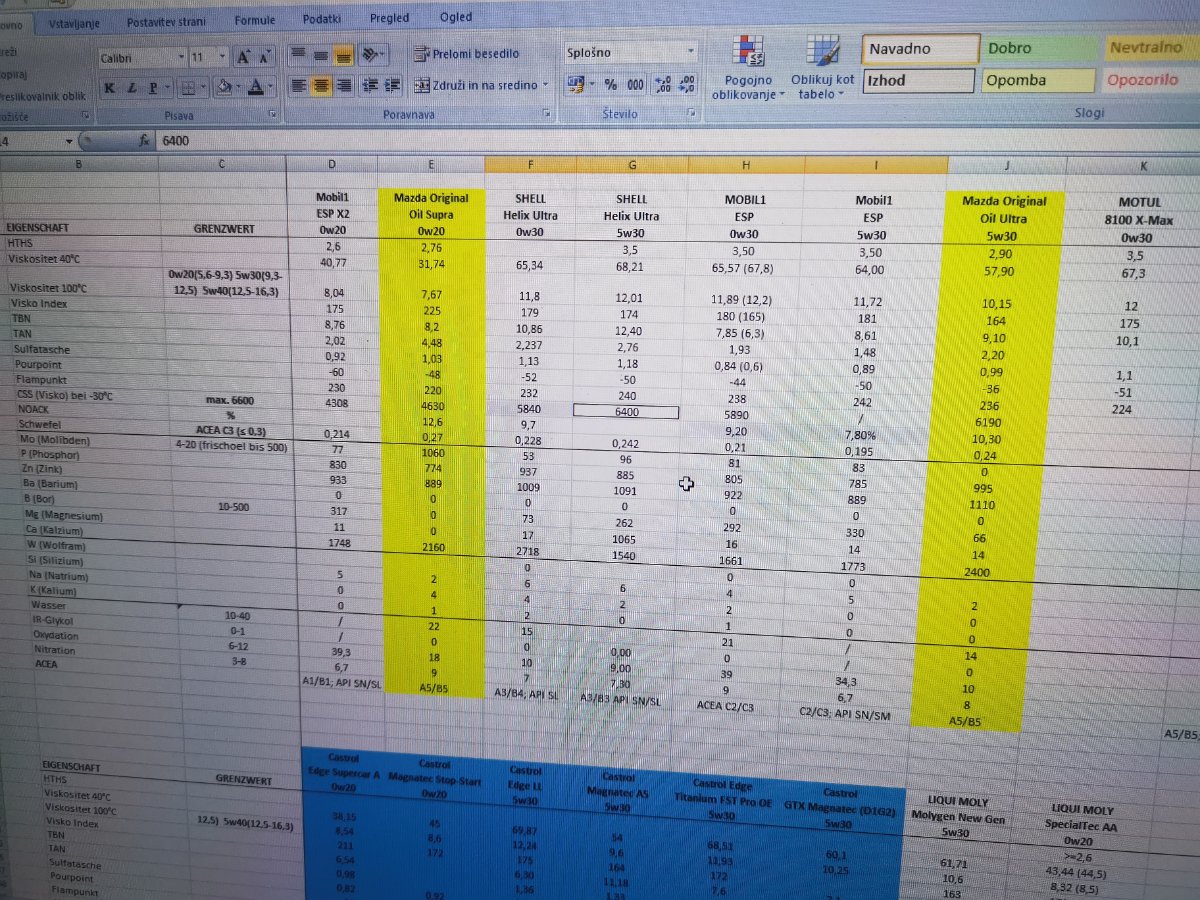Switch to the Postavitev strani tab

(165, 21)
